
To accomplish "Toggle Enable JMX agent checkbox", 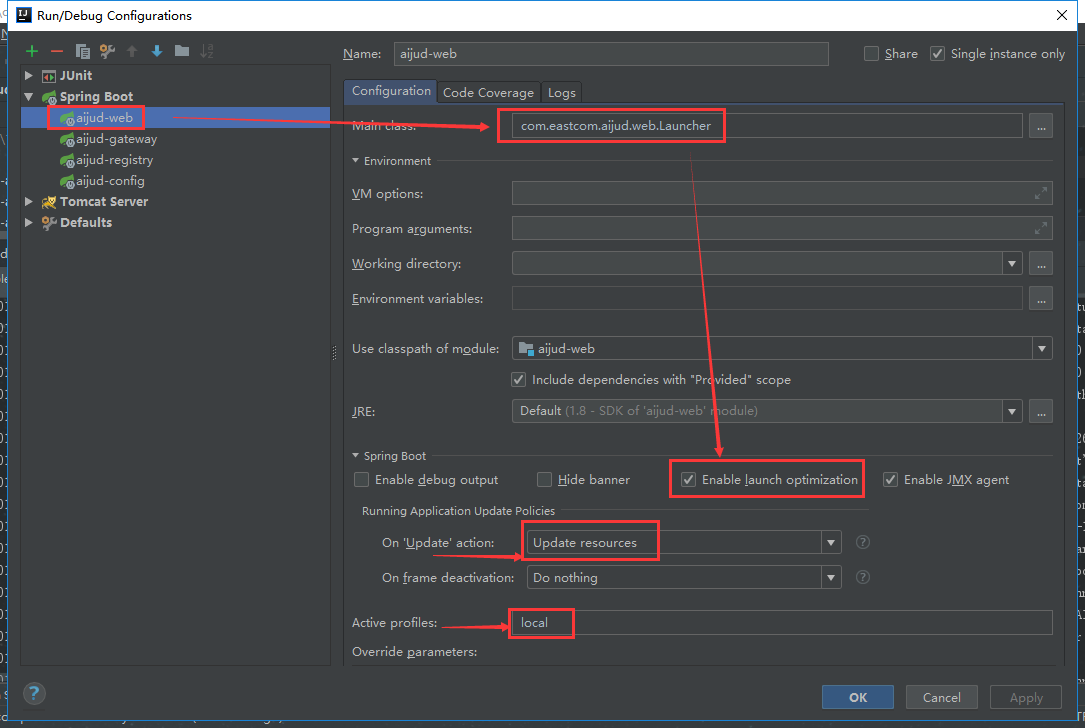I will tap(891, 480).
